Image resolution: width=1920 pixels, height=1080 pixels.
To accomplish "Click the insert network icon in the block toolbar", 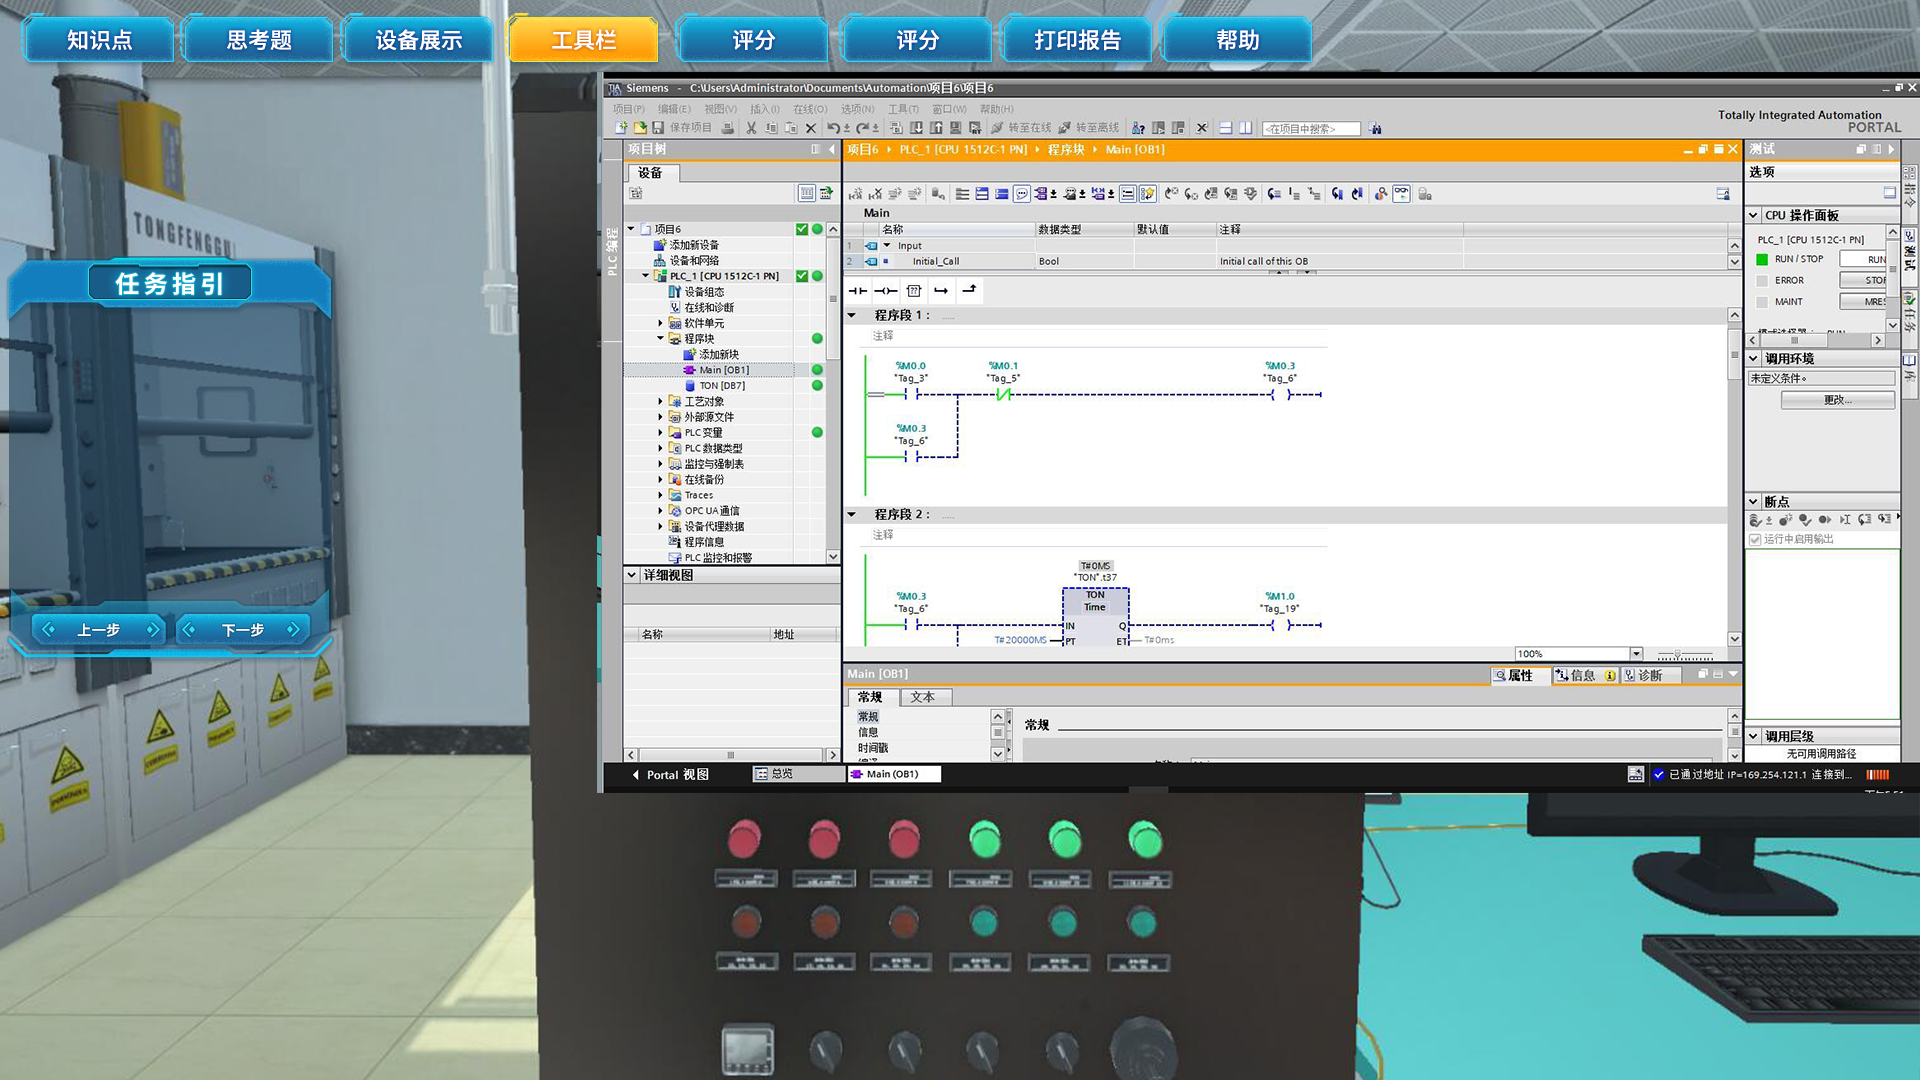I will pyautogui.click(x=856, y=194).
